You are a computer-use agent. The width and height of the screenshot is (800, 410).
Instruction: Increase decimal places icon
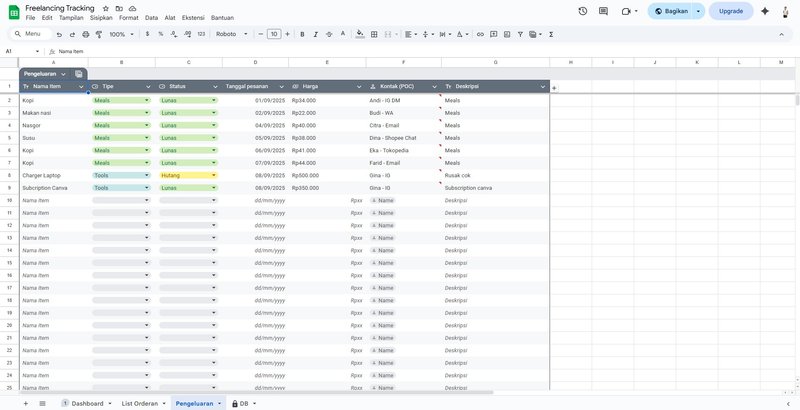[x=187, y=34]
